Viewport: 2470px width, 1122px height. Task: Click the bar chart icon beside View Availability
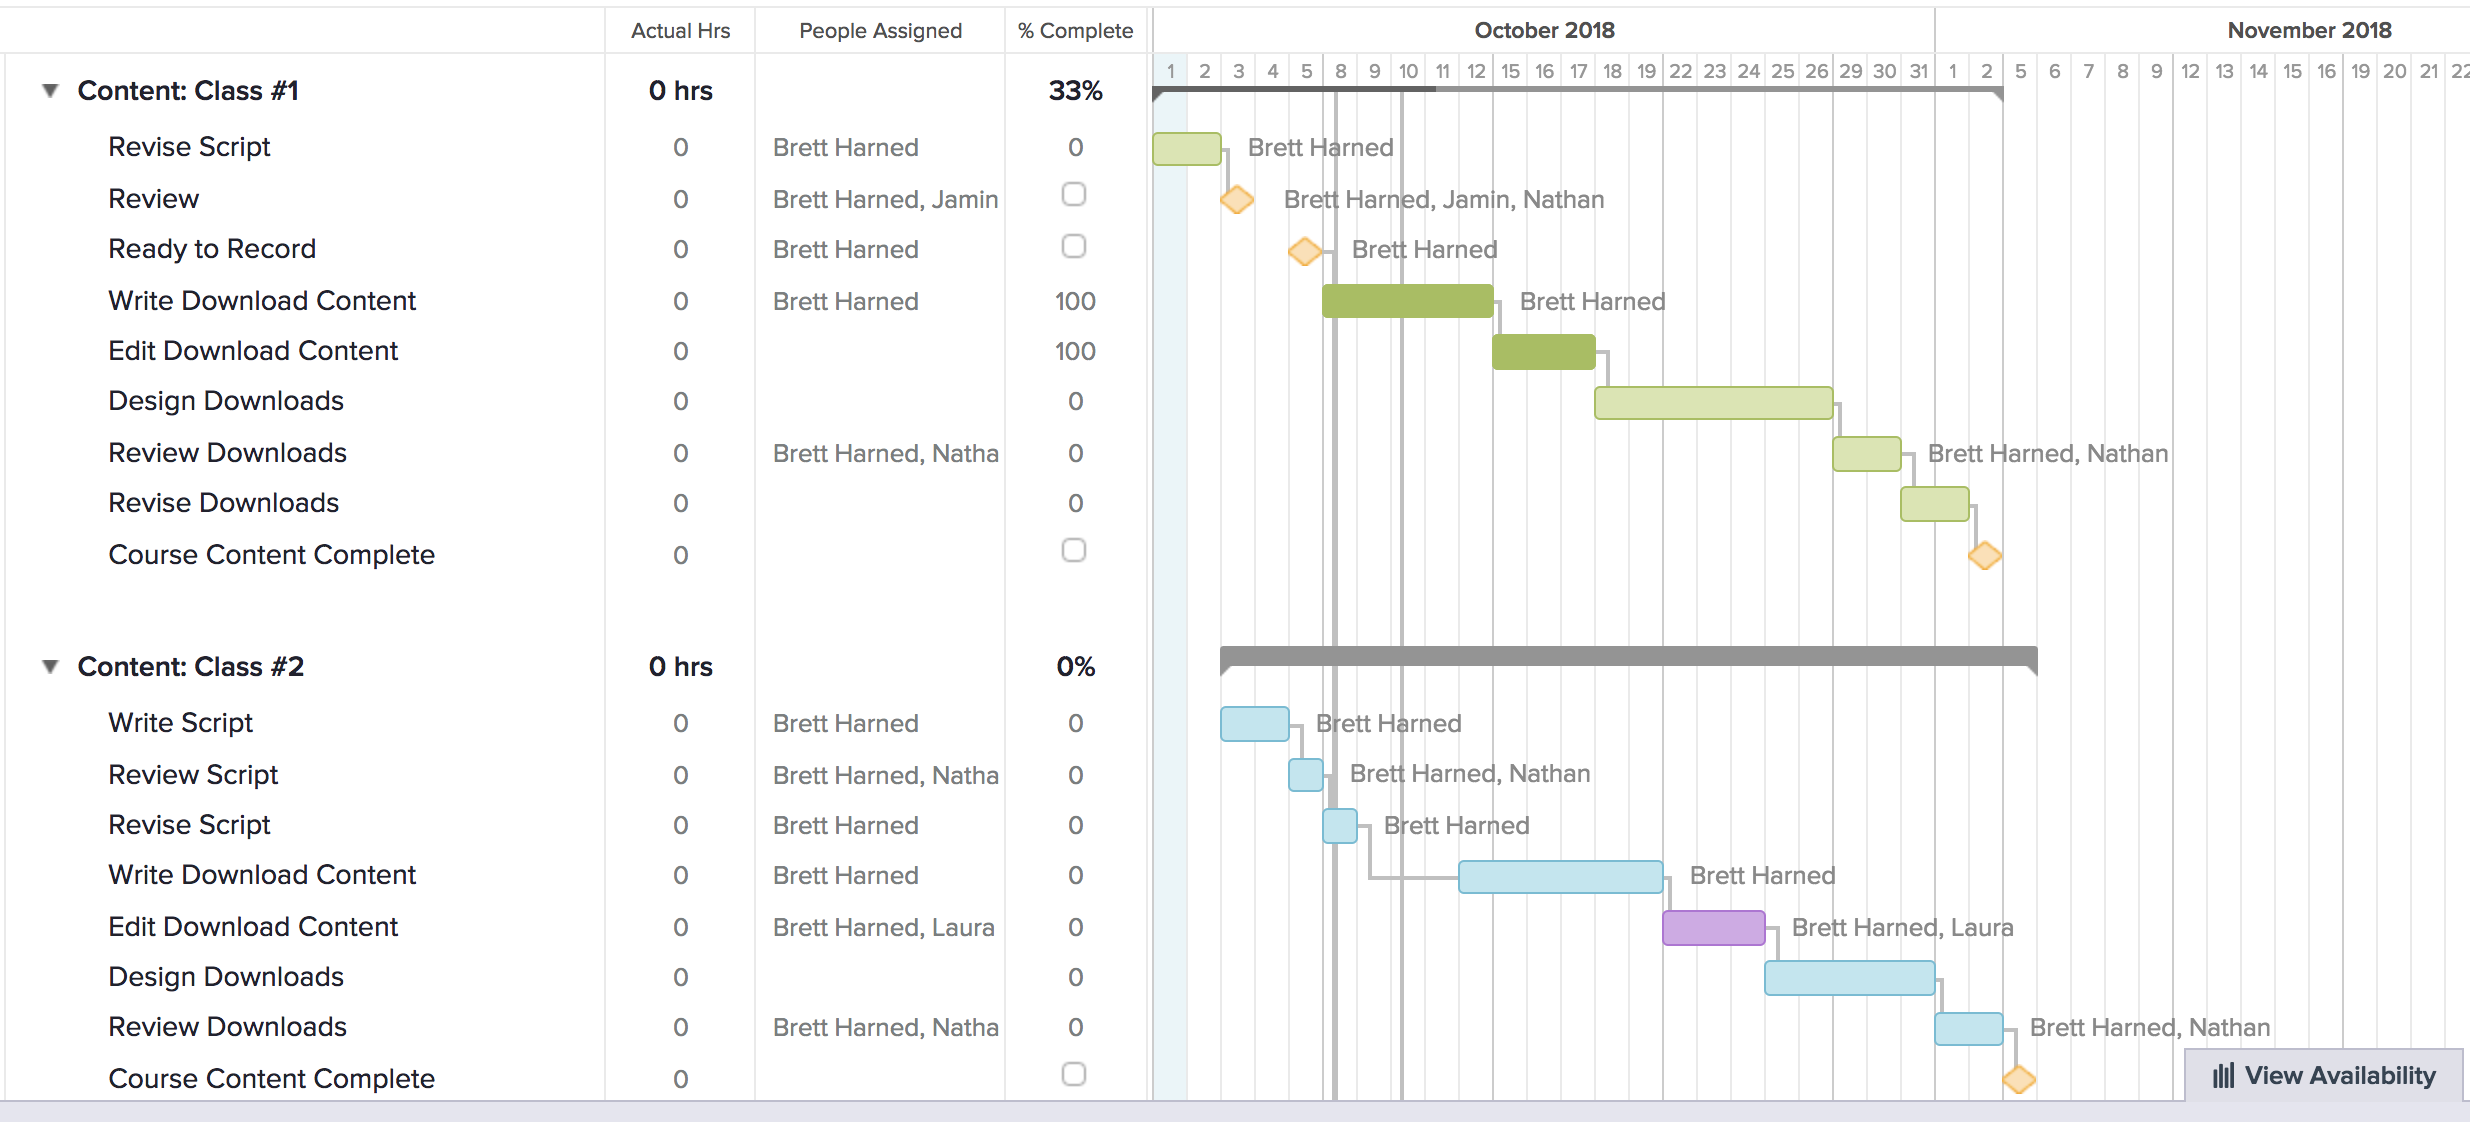pos(2223,1075)
